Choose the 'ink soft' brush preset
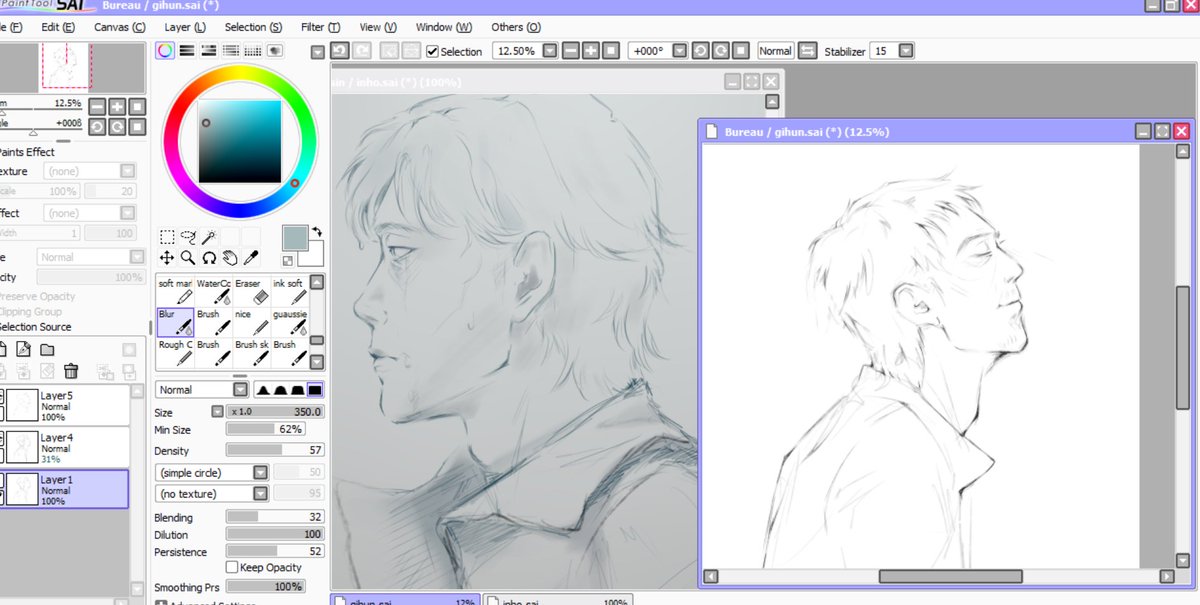 (289, 291)
